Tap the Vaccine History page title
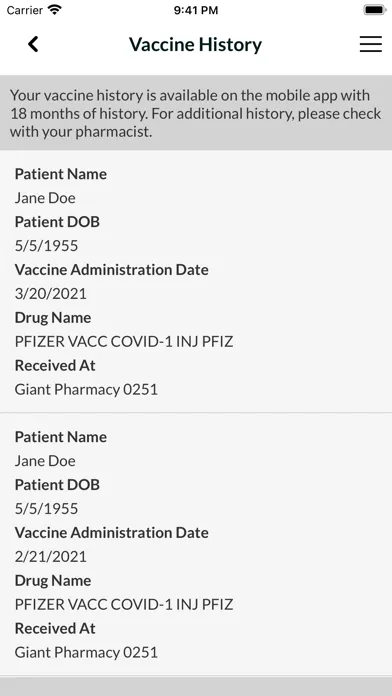The height and width of the screenshot is (696, 392). pos(195,44)
